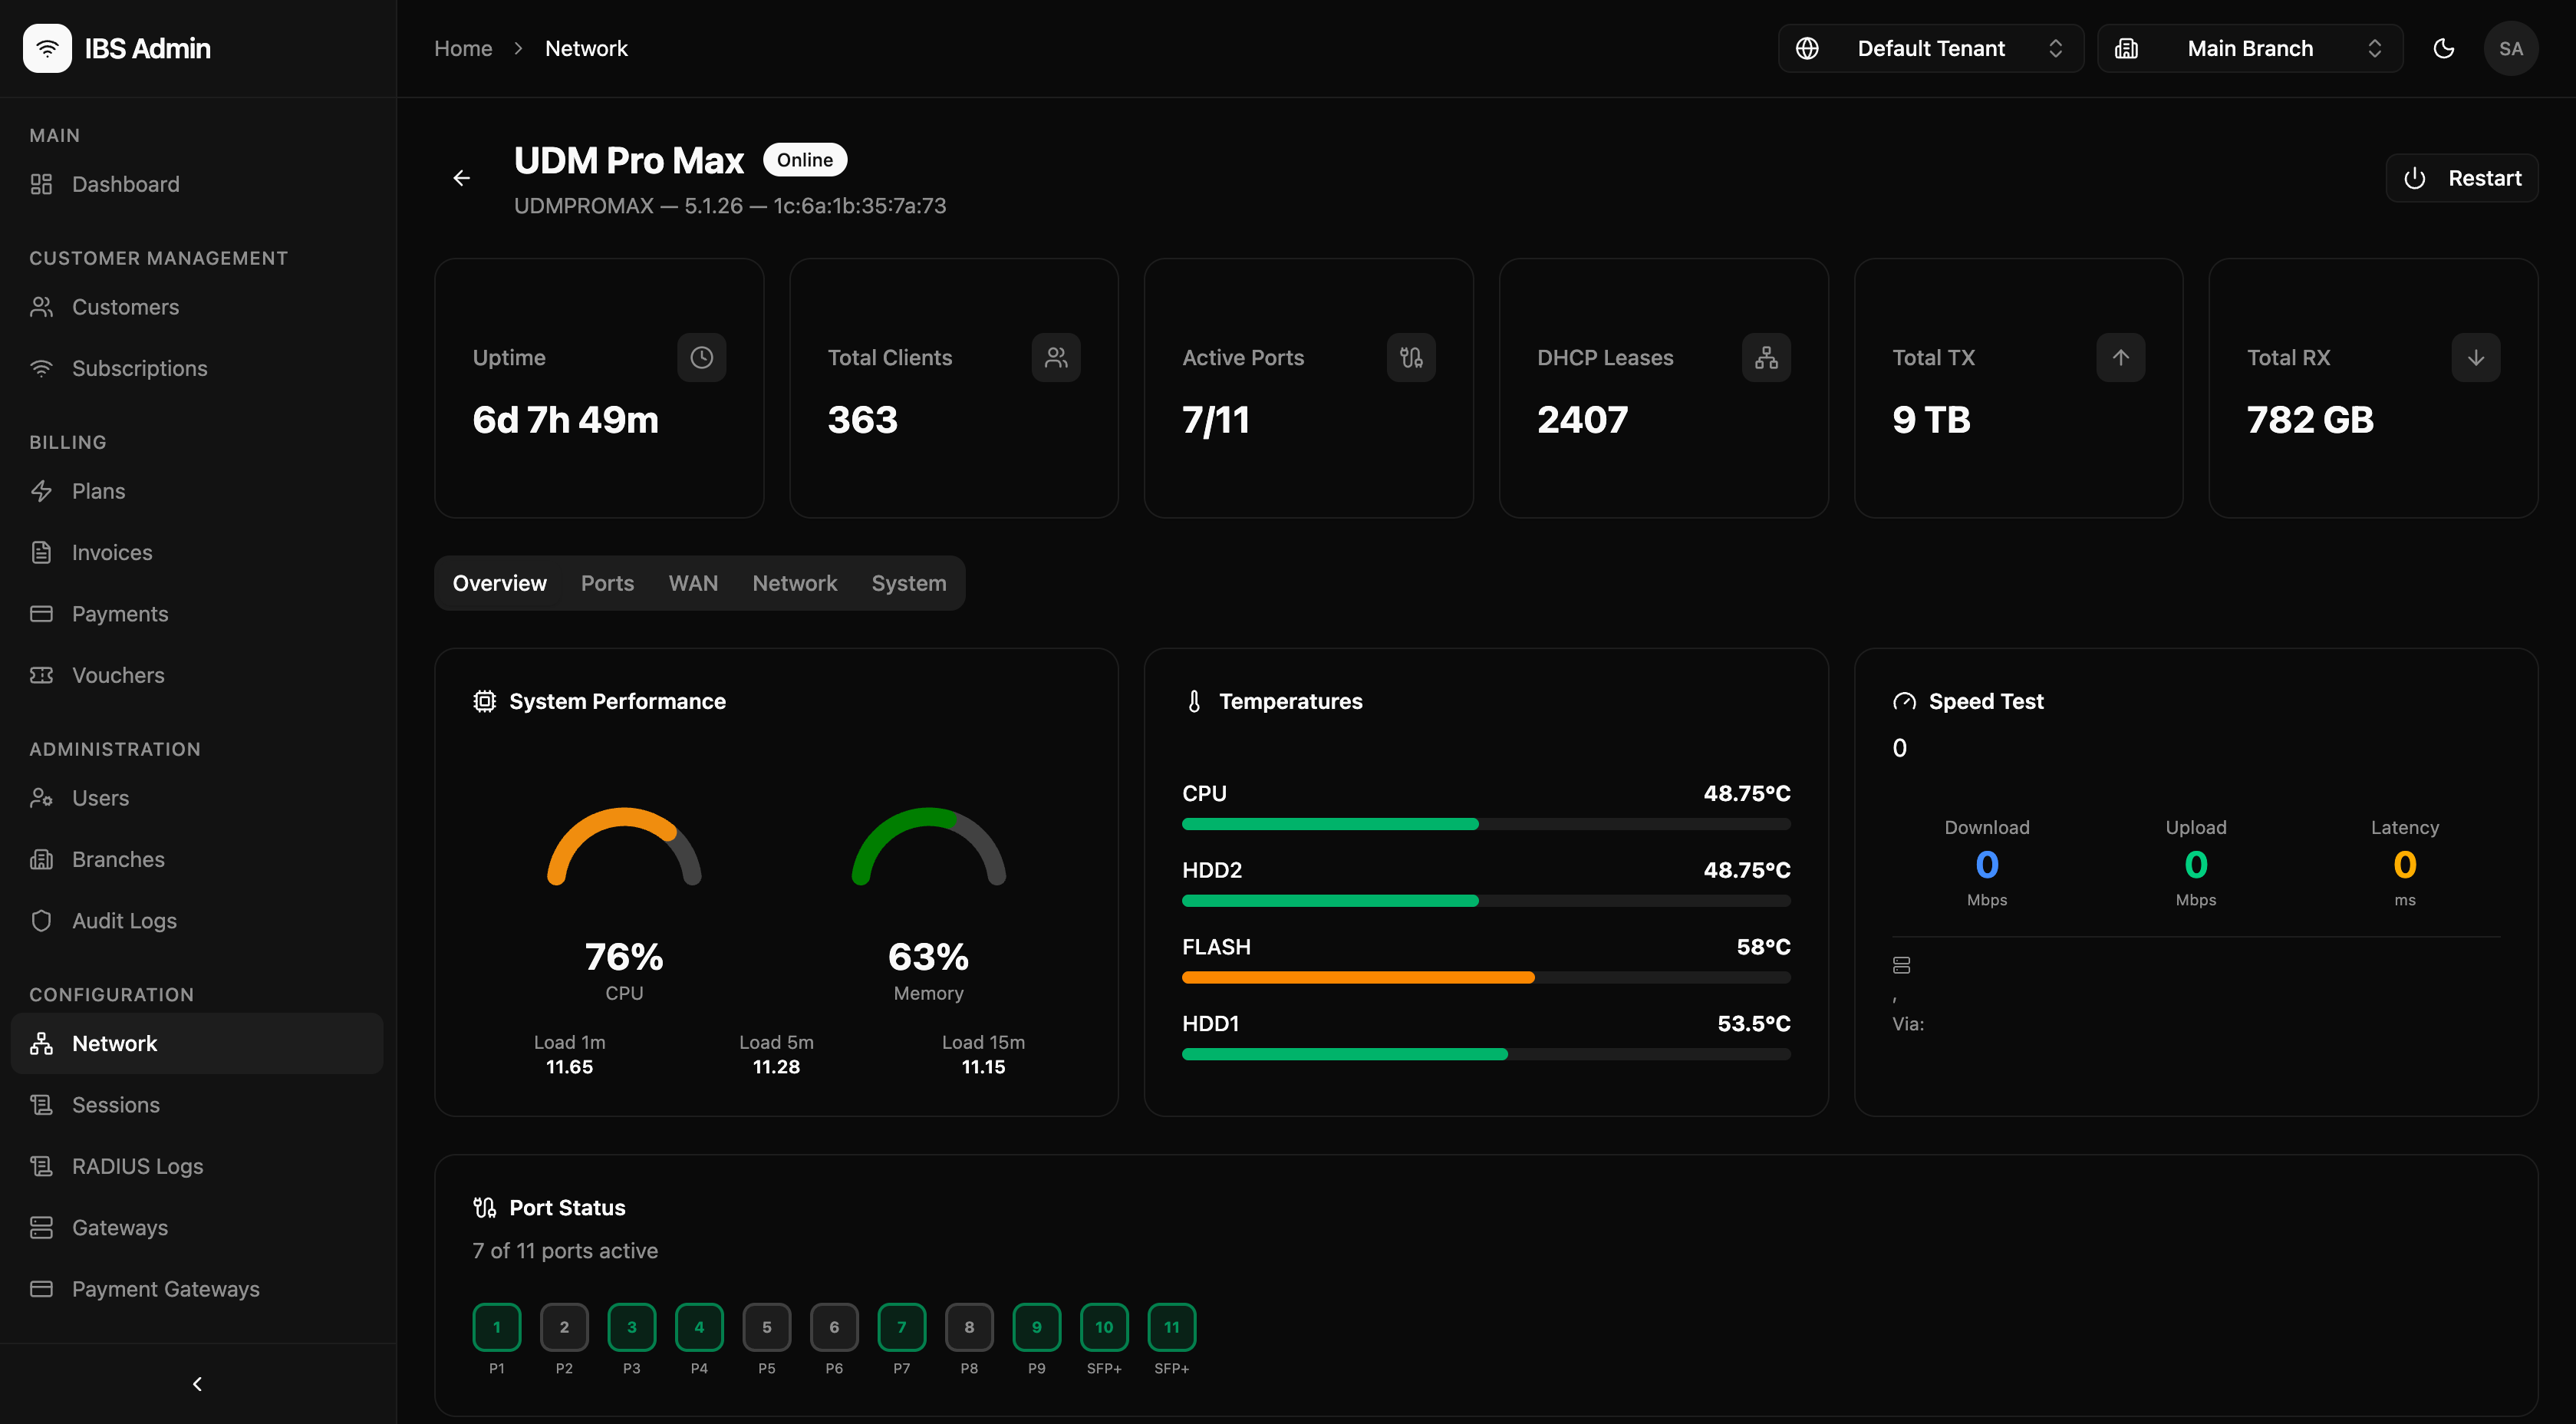2576x1424 pixels.
Task: Open Sessions in the sidebar
Action: 197,1105
